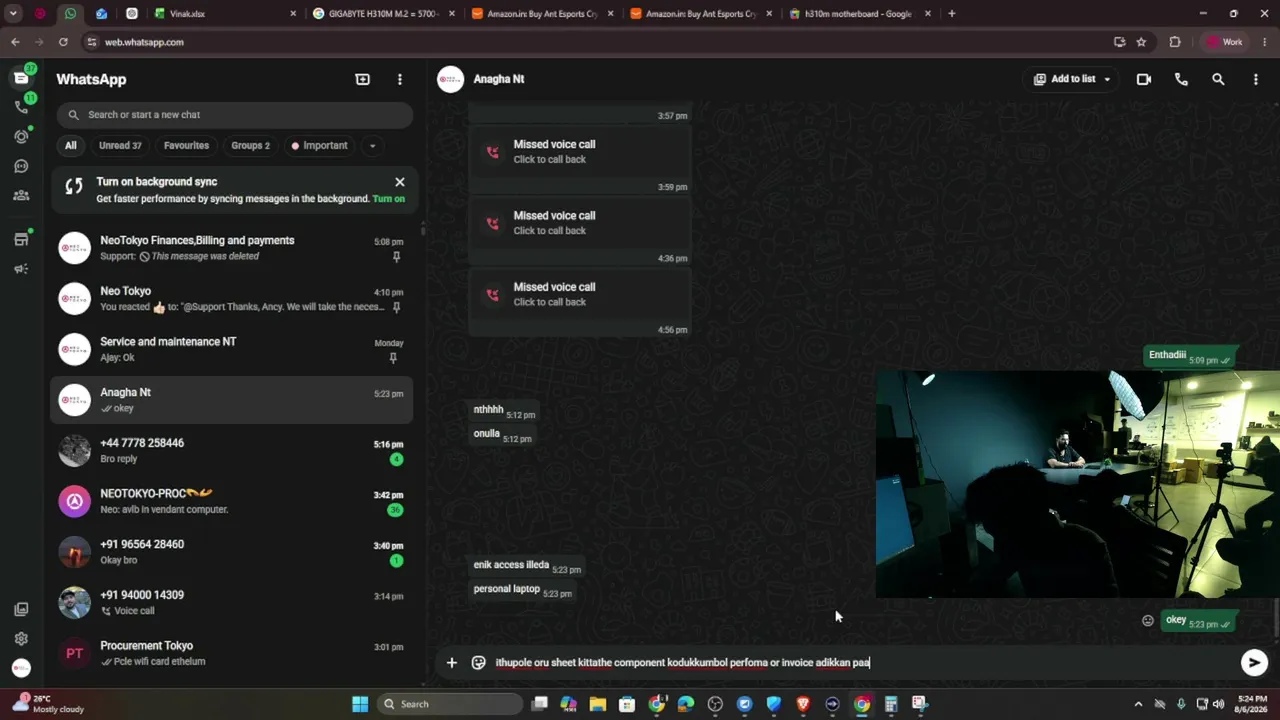Image resolution: width=1280 pixels, height=720 pixels.
Task: Open Service and maintenance NT chat
Action: click(x=232, y=349)
